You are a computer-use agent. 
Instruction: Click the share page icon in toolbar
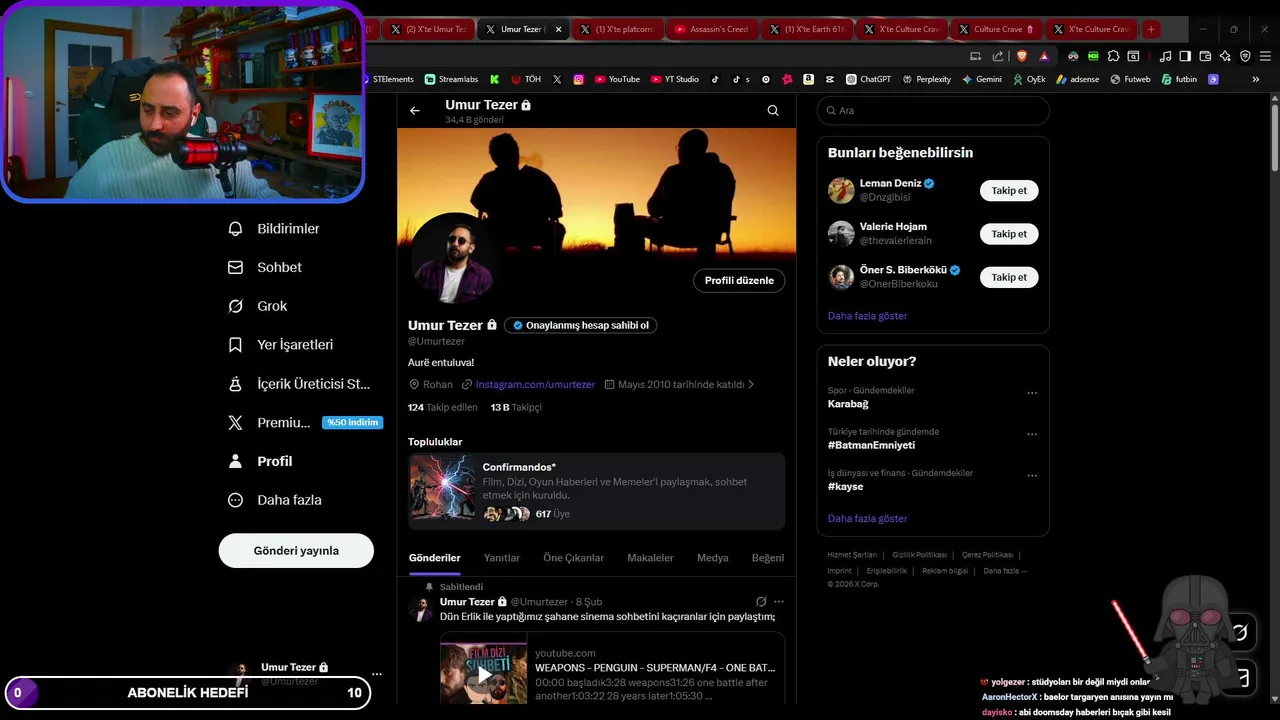[x=998, y=56]
